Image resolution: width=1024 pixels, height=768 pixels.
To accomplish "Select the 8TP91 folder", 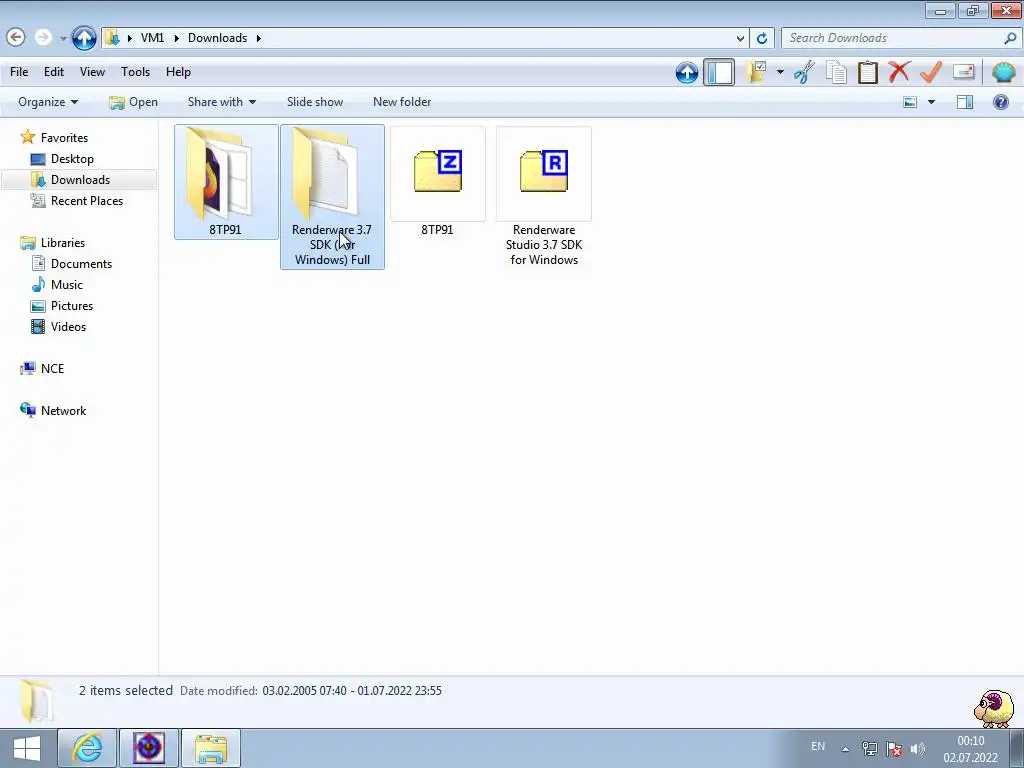I will coord(226,182).
